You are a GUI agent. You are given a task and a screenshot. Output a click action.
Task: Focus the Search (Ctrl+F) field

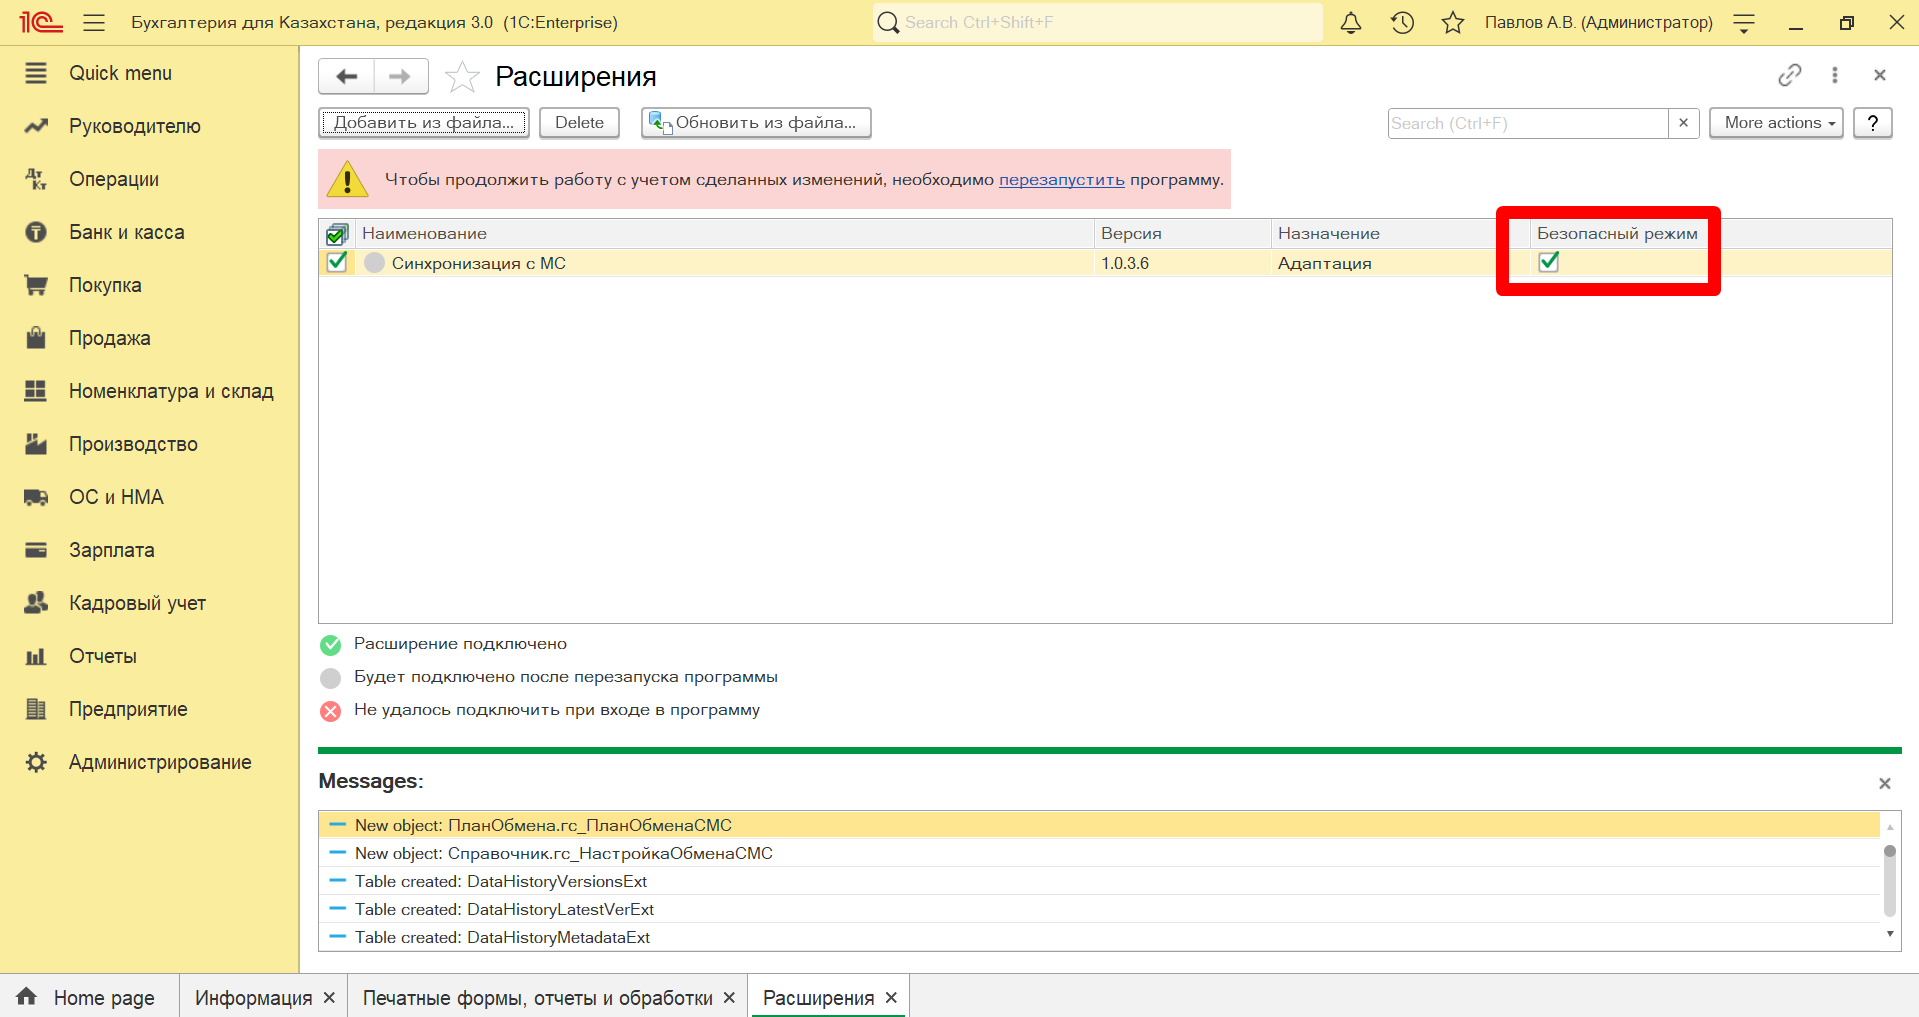click(1528, 123)
